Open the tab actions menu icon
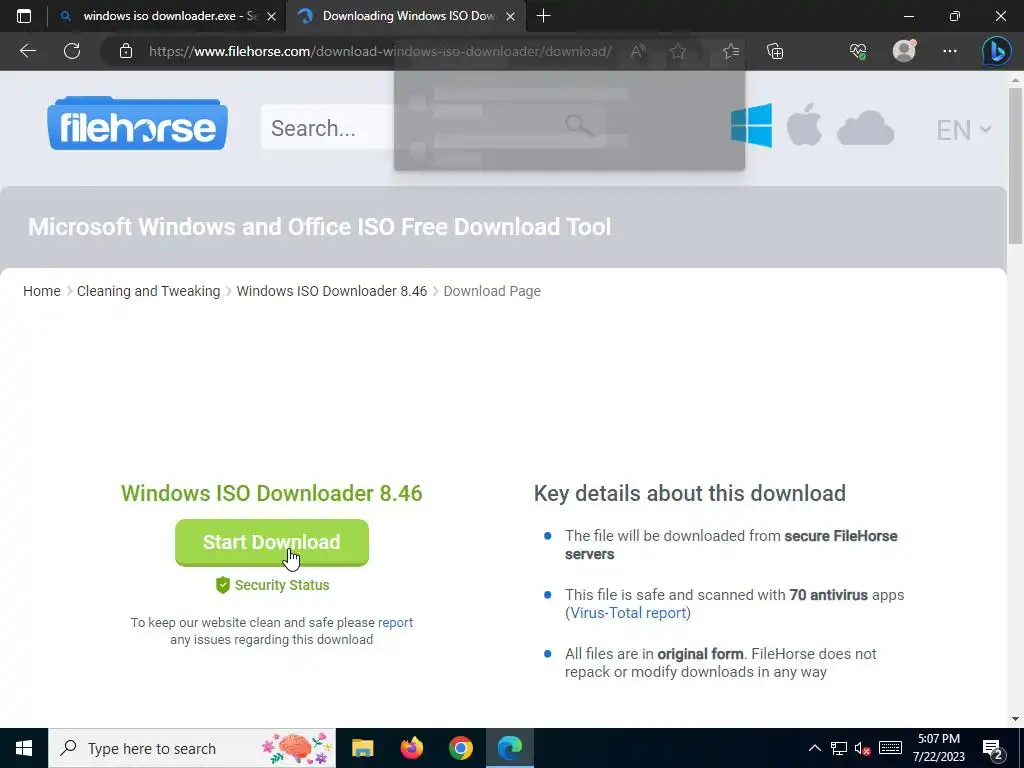The width and height of the screenshot is (1024, 768). coord(24,16)
